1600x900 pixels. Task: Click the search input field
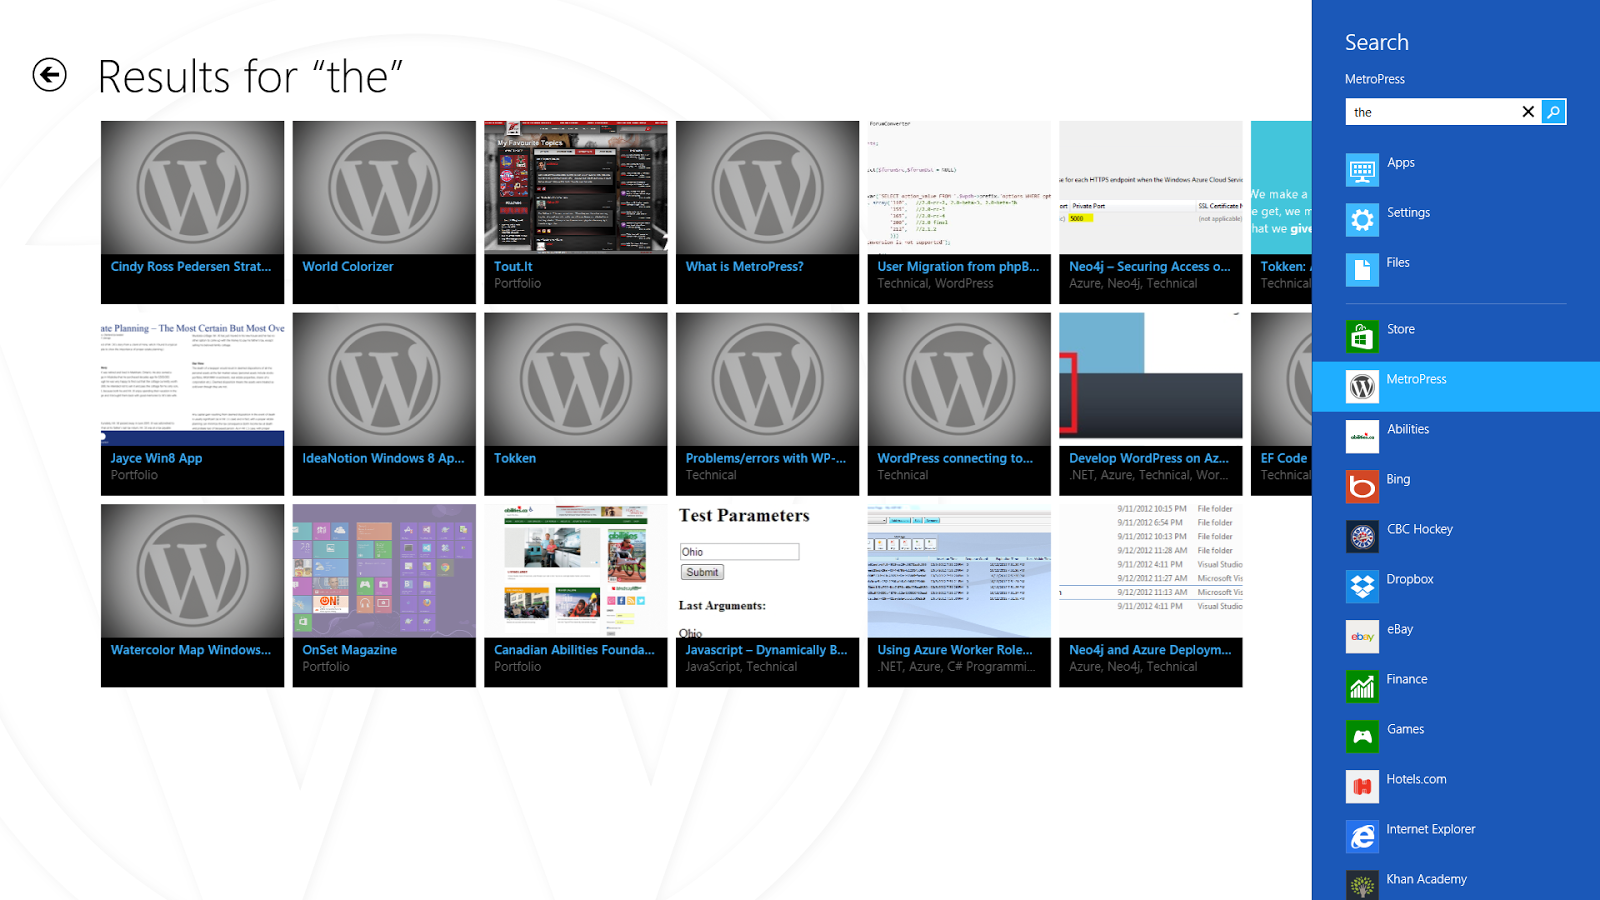pyautogui.click(x=1430, y=112)
